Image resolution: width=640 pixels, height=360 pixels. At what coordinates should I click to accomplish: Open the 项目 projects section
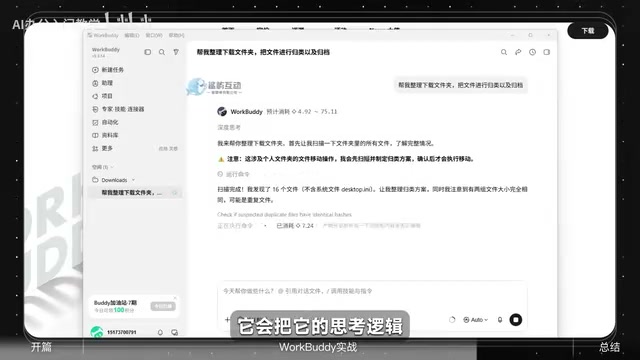(102, 96)
